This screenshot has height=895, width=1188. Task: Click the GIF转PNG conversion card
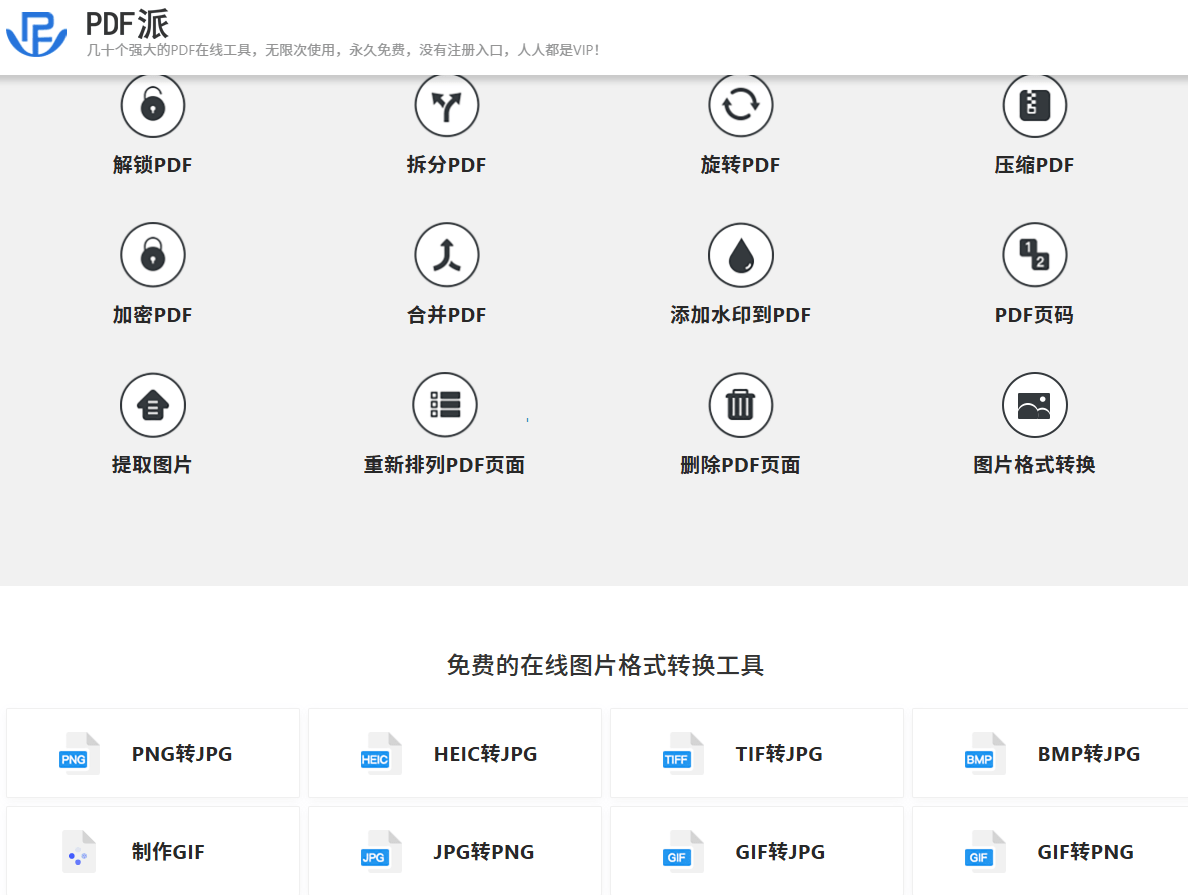click(x=1048, y=851)
